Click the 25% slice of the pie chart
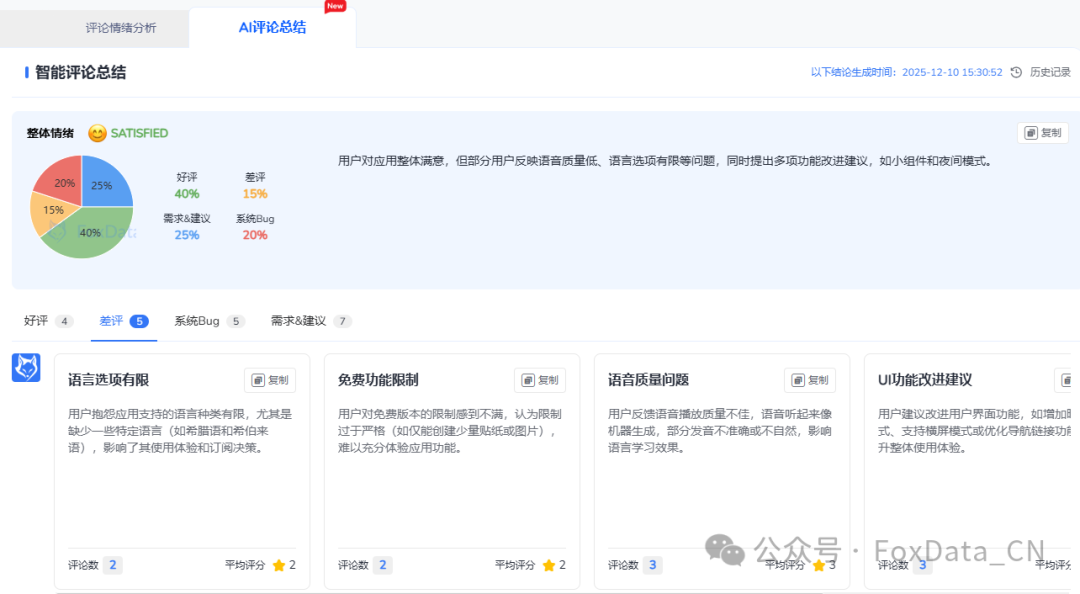Screen dimensions: 1080x594 click(x=103, y=185)
